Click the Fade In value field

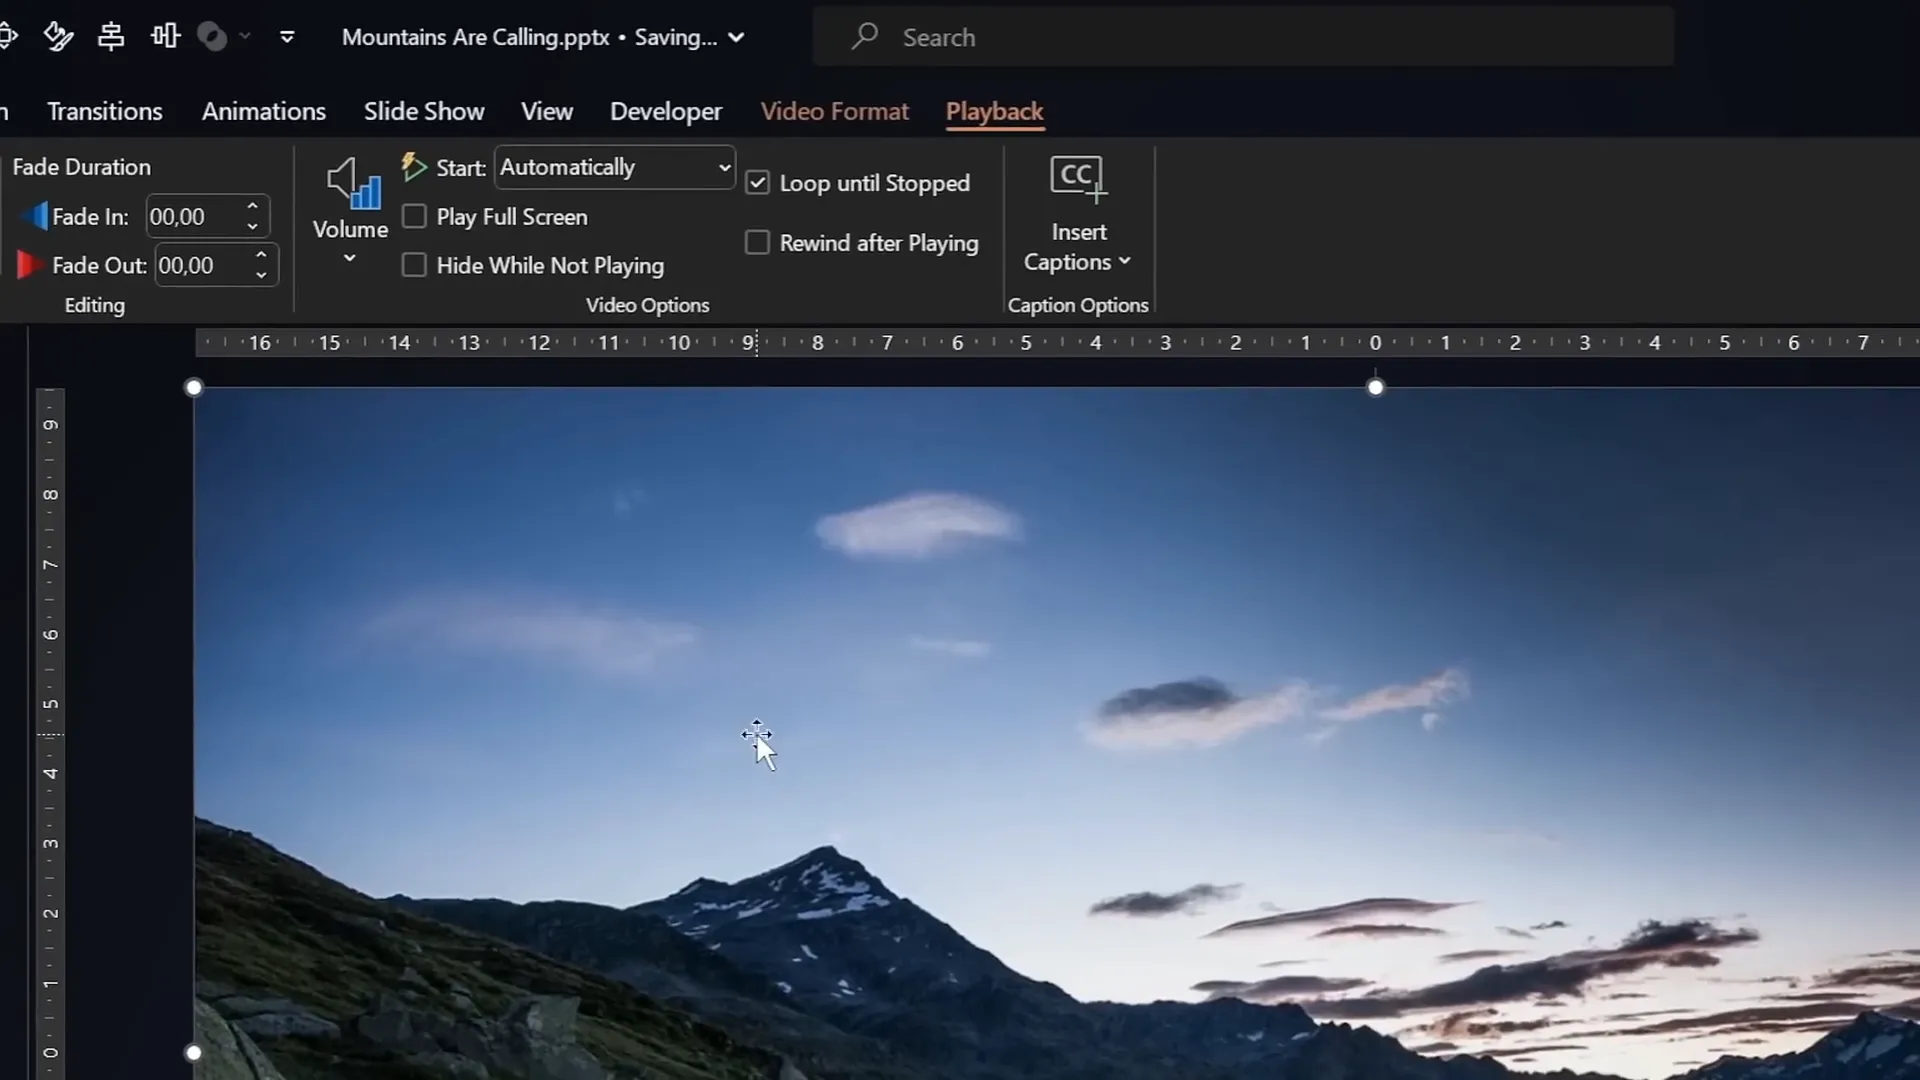coord(195,217)
